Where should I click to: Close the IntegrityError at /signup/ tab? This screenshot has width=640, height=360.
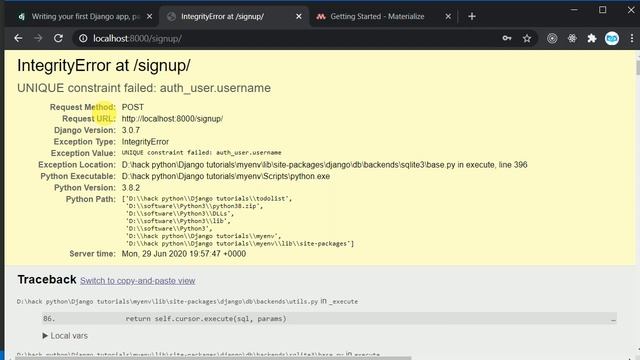299,16
